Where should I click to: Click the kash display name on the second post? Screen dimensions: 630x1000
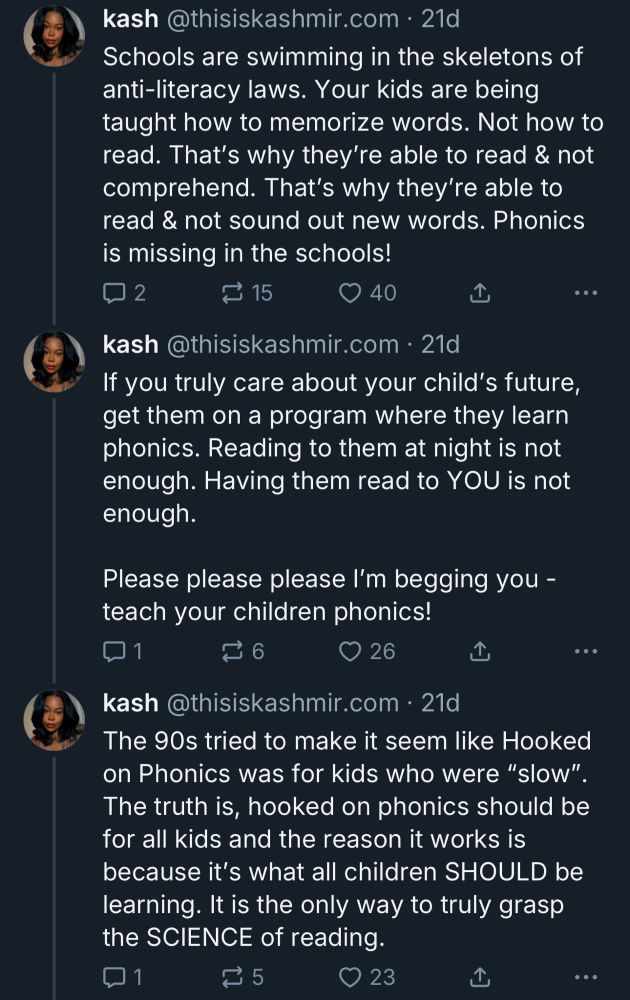[130, 345]
